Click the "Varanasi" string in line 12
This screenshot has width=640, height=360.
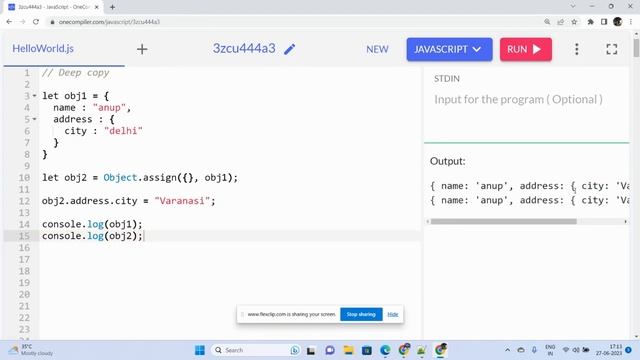point(182,201)
